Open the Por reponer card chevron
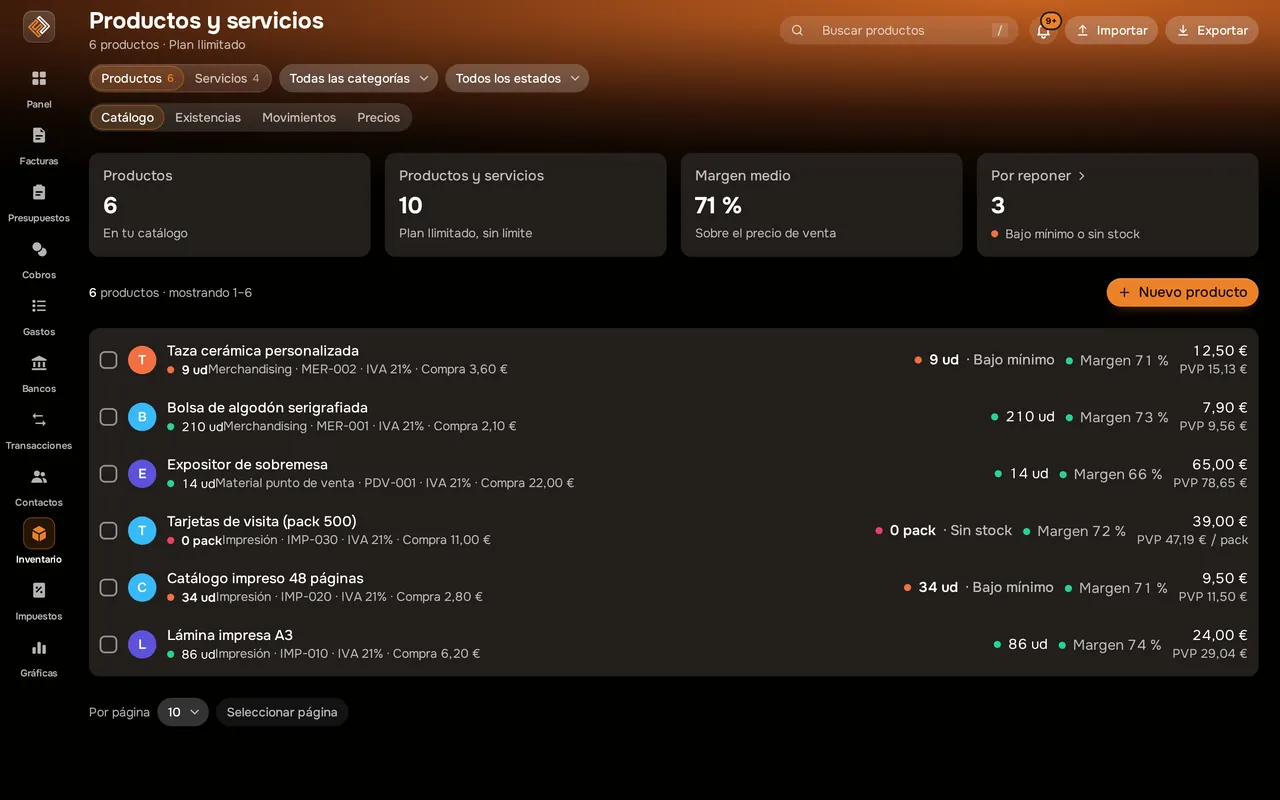The image size is (1280, 800). [x=1081, y=176]
